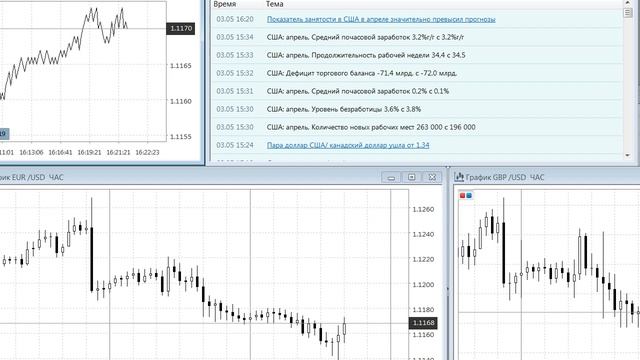Open link Показатель занятости в США в апреле
The width and height of the screenshot is (640, 360).
(381, 19)
